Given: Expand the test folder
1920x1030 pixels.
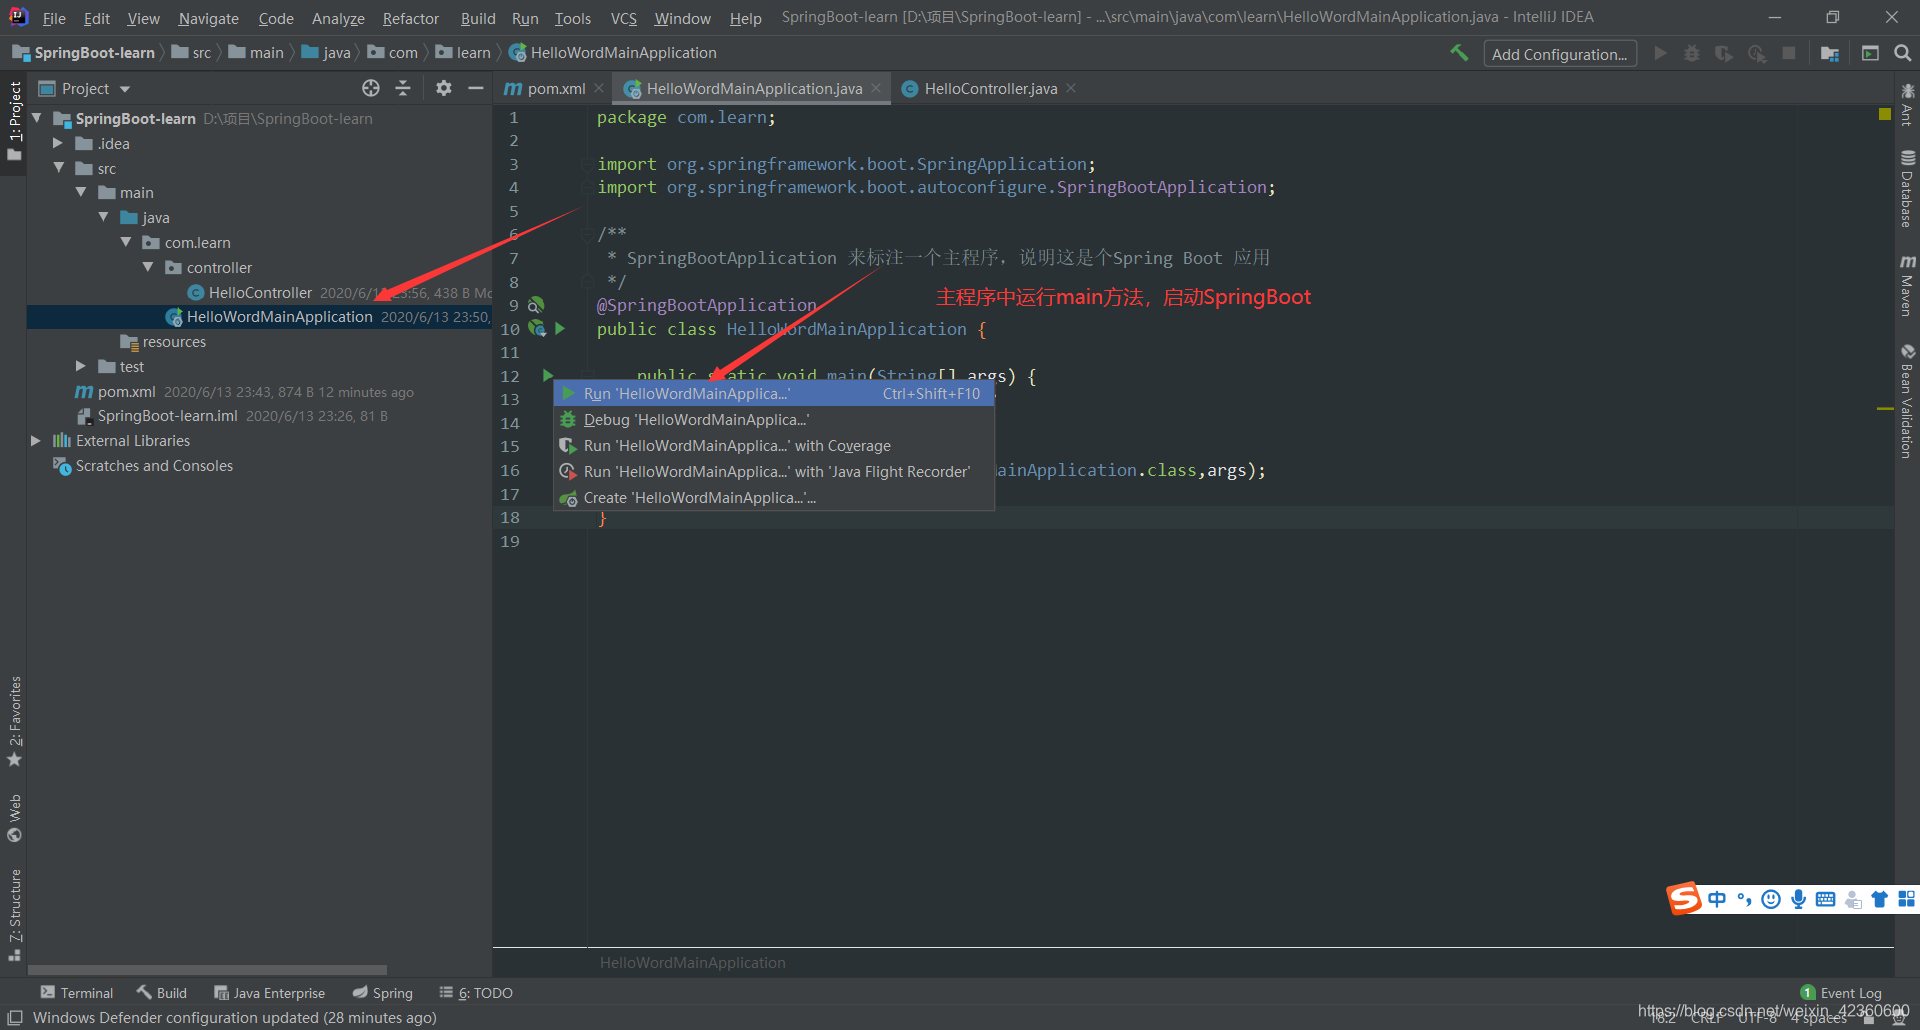Looking at the screenshot, I should pyautogui.click(x=81, y=366).
